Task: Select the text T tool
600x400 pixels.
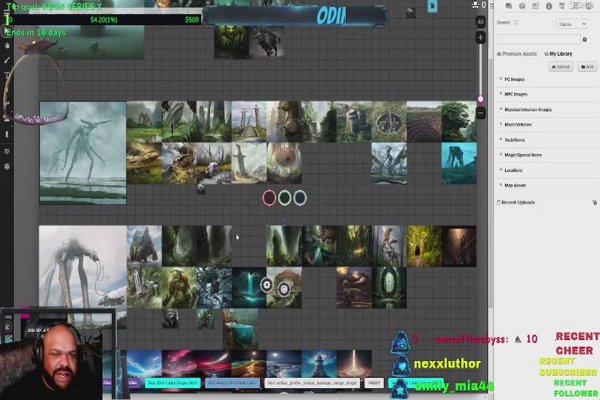Action: coord(7,75)
